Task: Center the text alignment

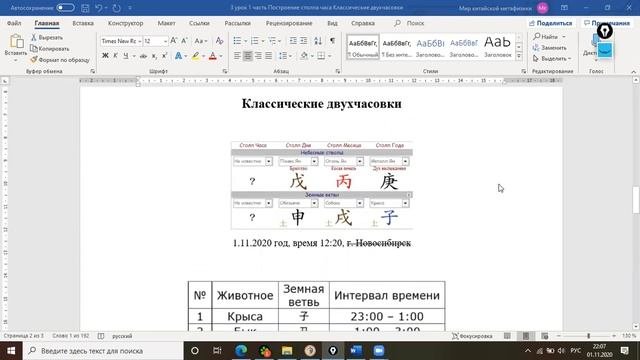Action: coord(248,56)
